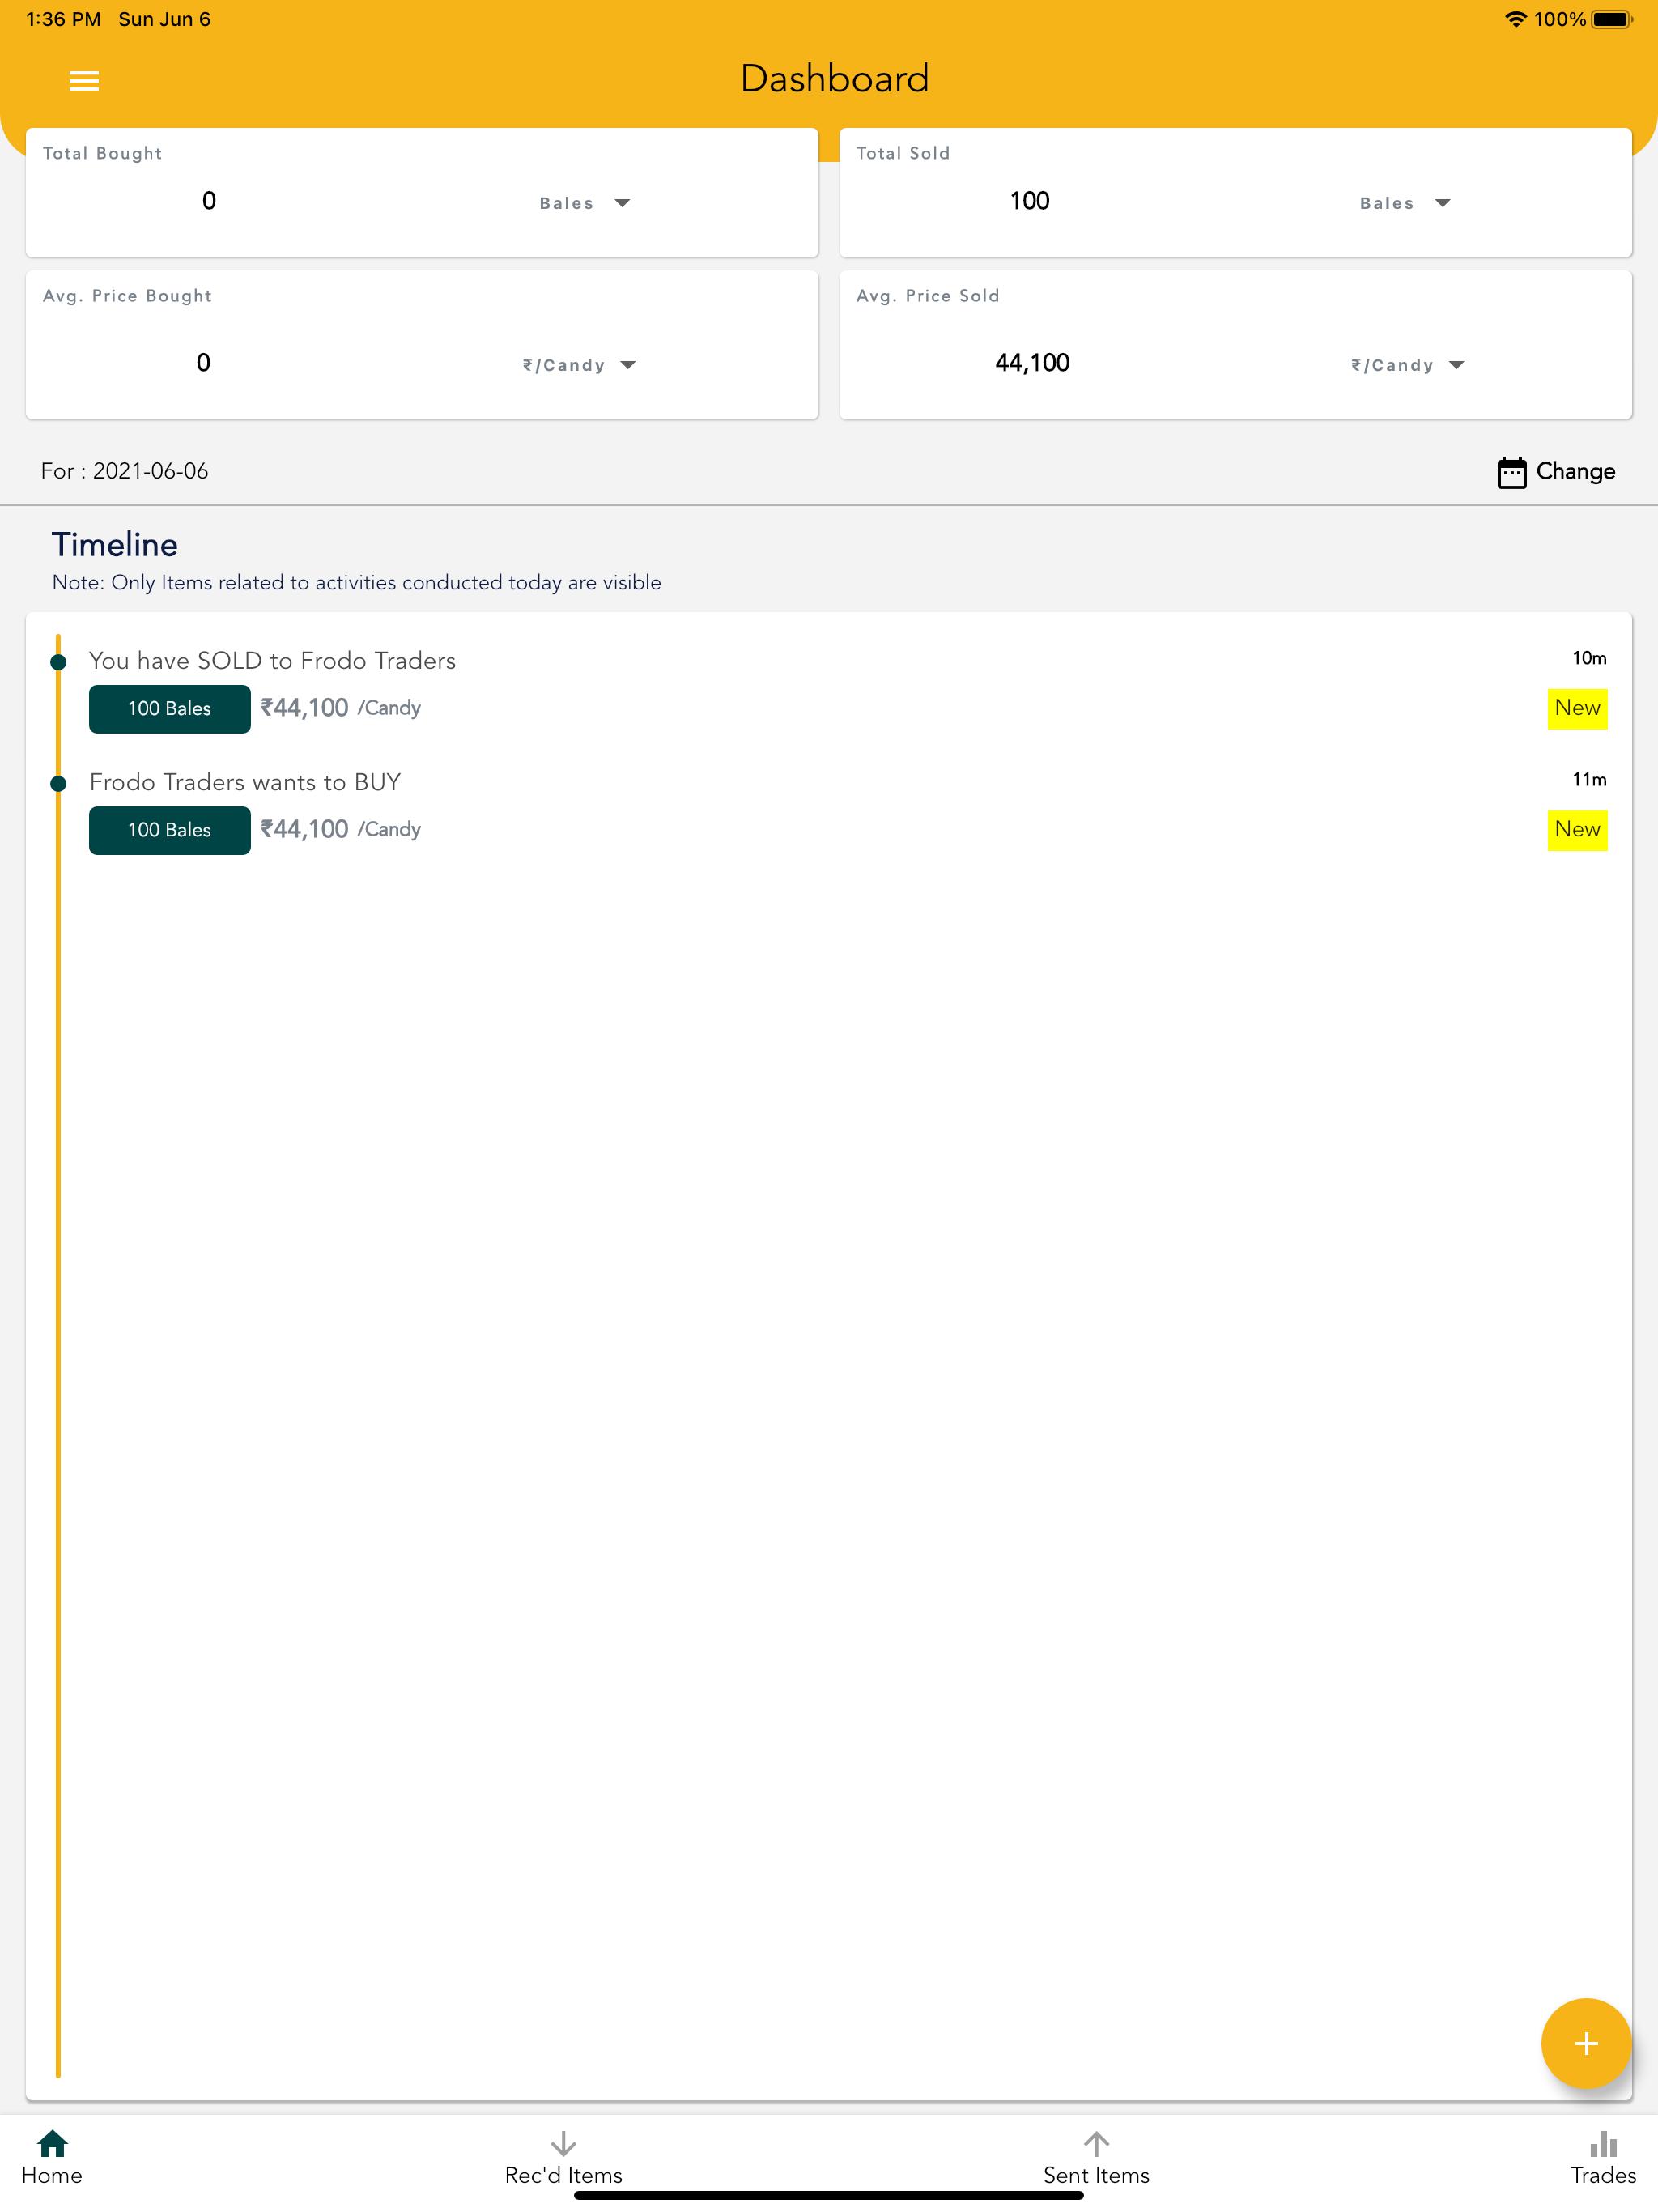Viewport: 1658px width, 2212px height.
Task: Click the Total Sold label
Action: pyautogui.click(x=903, y=153)
